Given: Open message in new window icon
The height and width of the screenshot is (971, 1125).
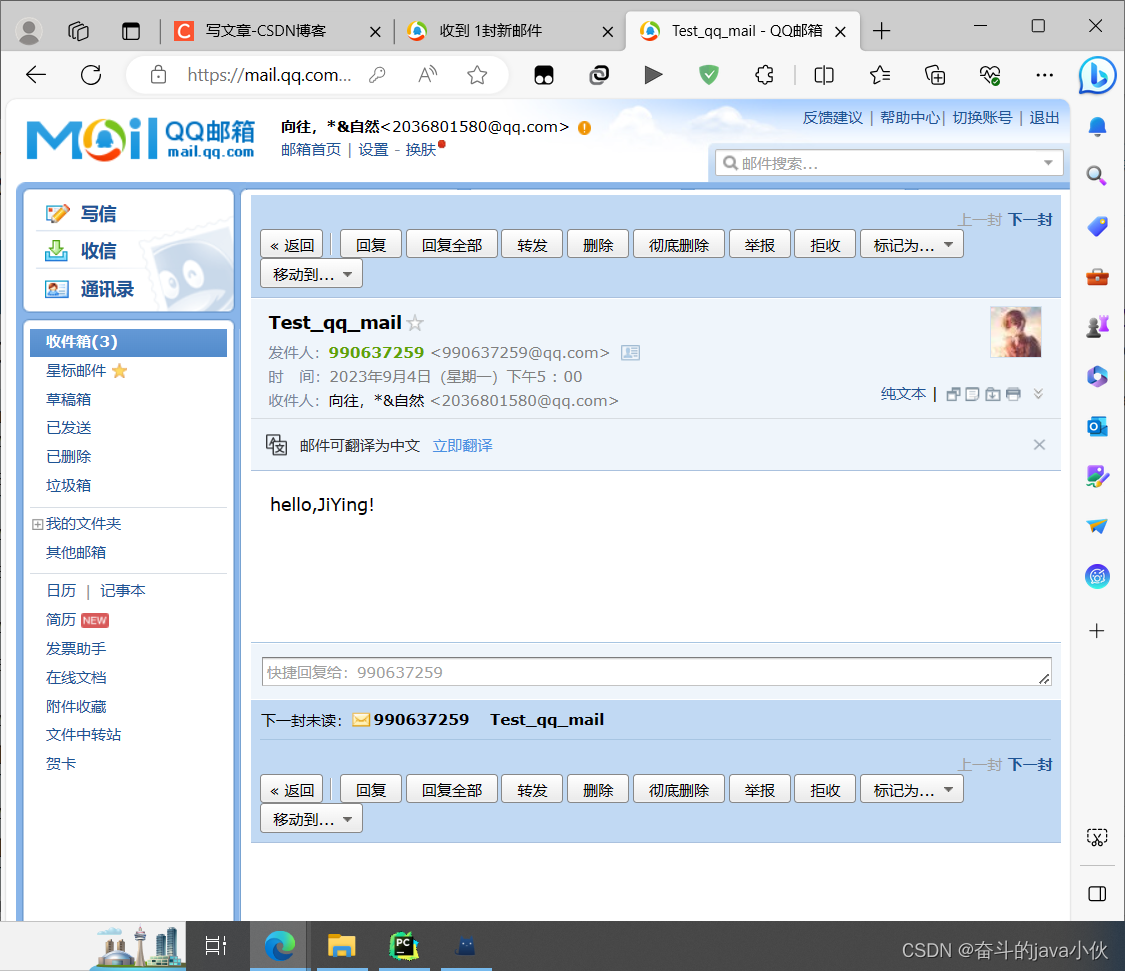Looking at the screenshot, I should click(x=953, y=394).
